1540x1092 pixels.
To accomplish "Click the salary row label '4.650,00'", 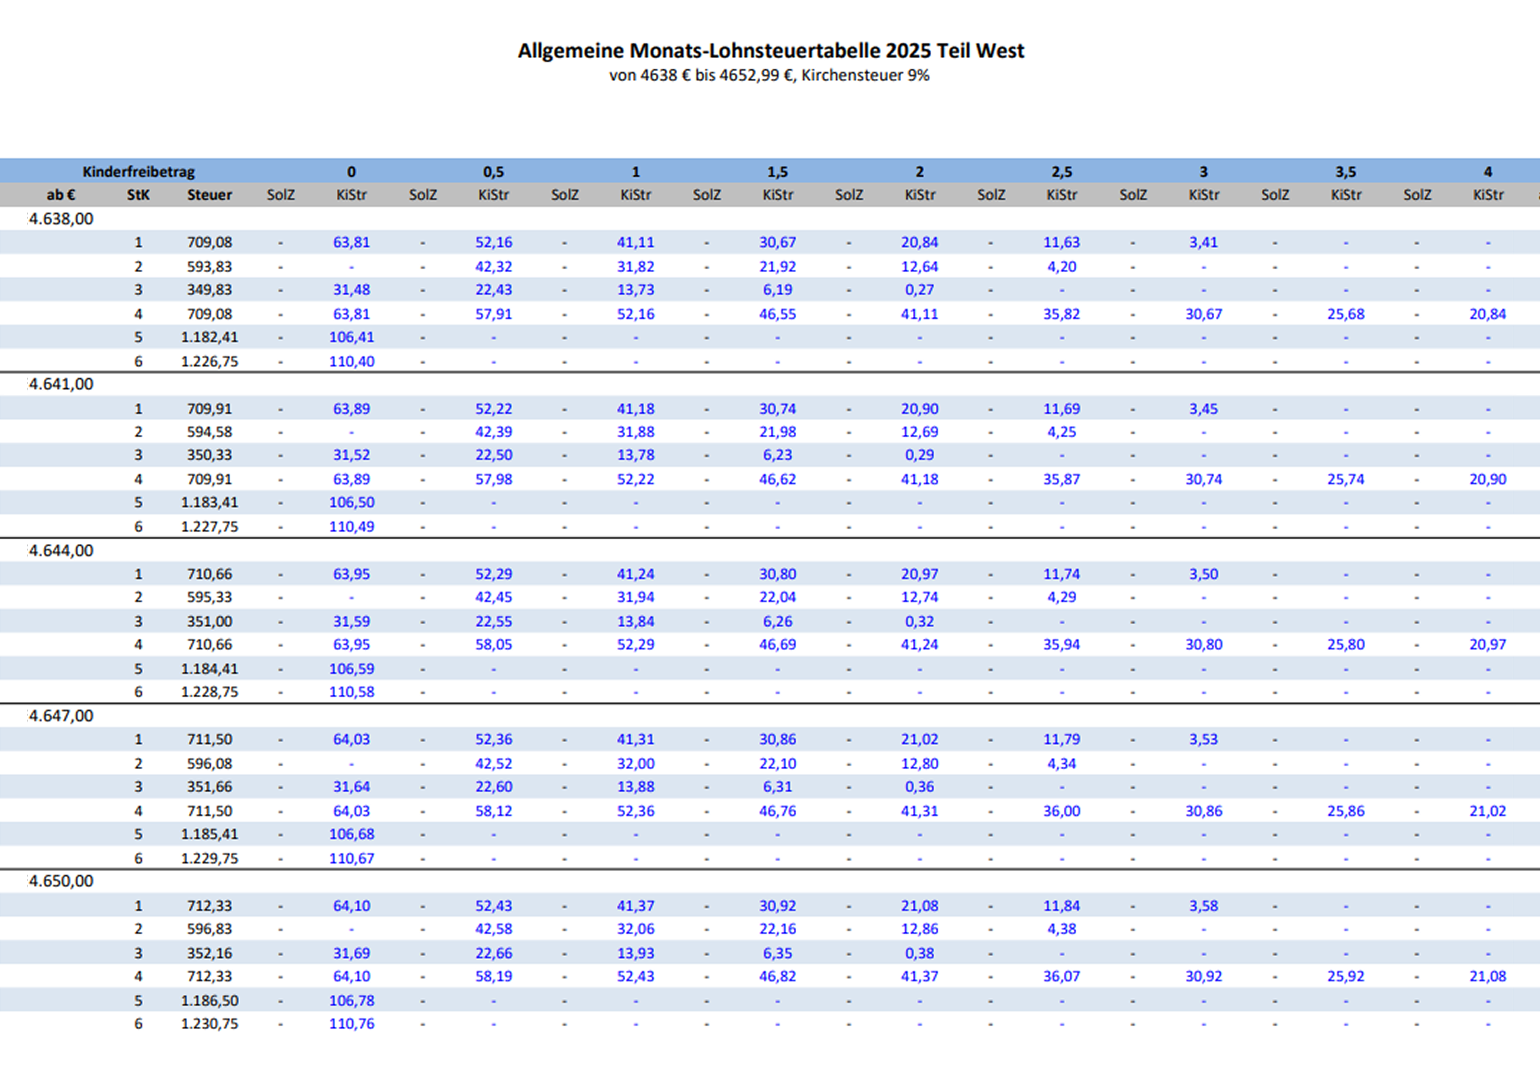I will [x=61, y=881].
